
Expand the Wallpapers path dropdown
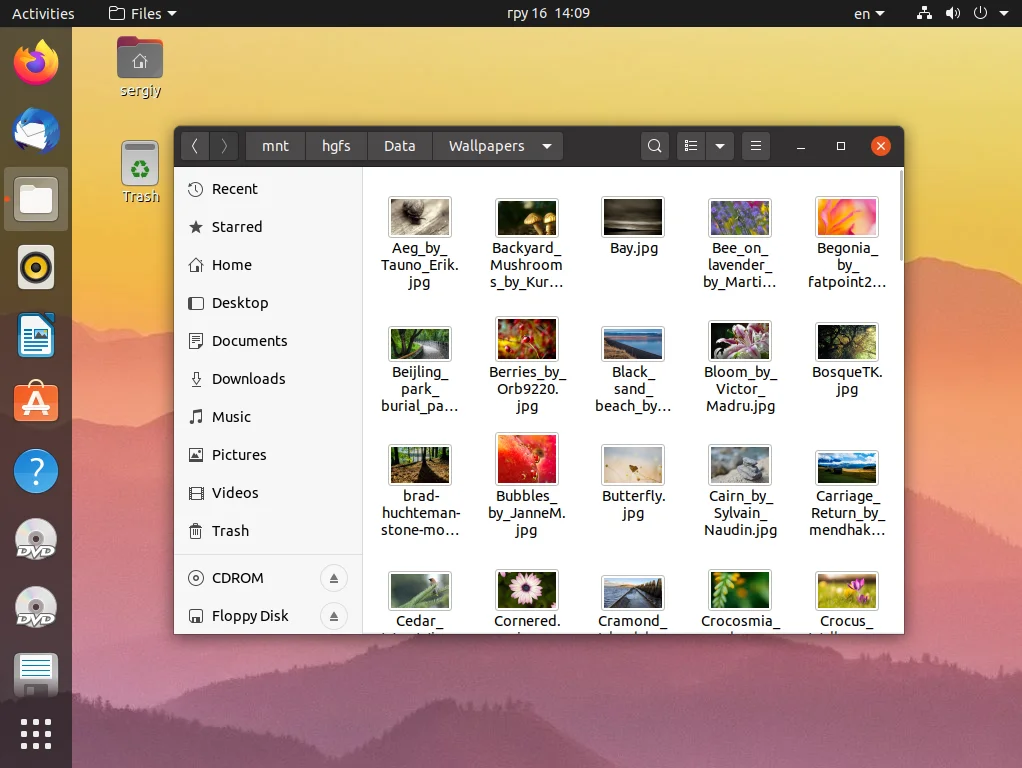(547, 146)
